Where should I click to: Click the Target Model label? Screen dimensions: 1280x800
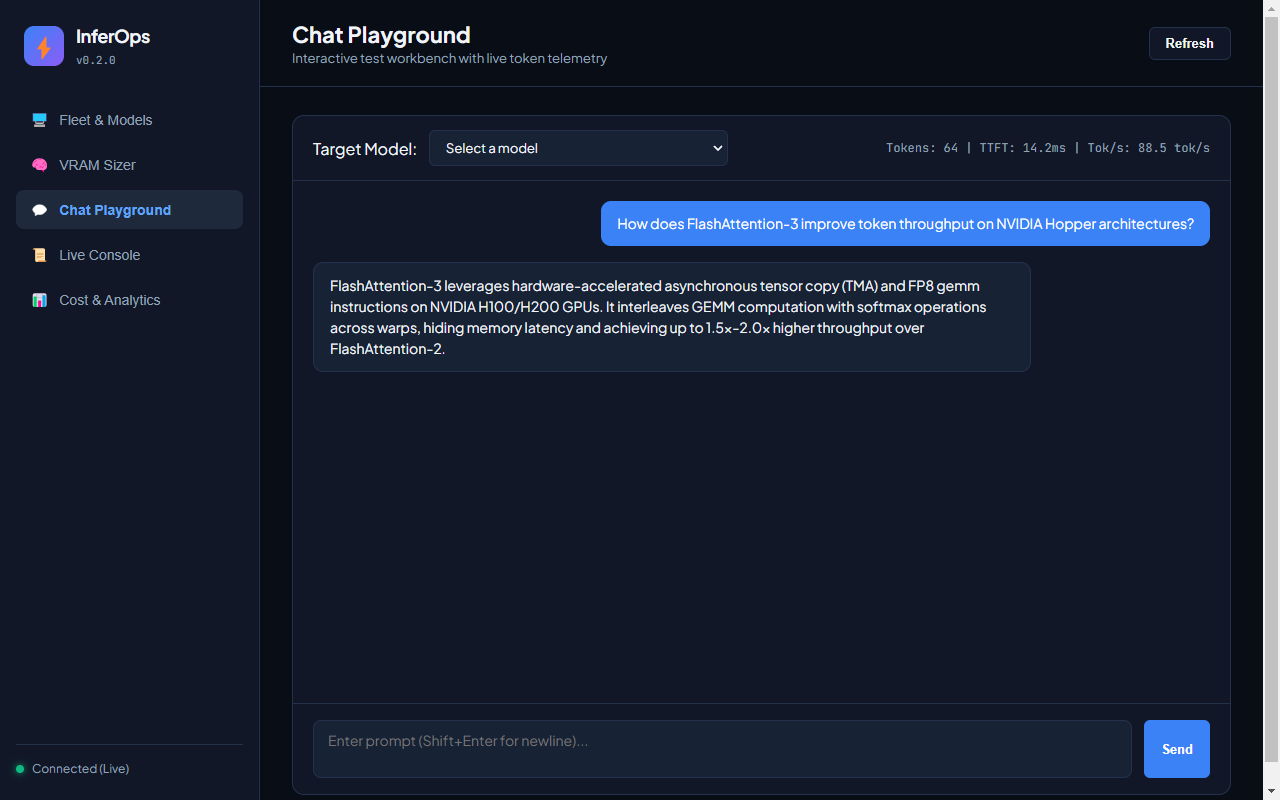(x=364, y=149)
